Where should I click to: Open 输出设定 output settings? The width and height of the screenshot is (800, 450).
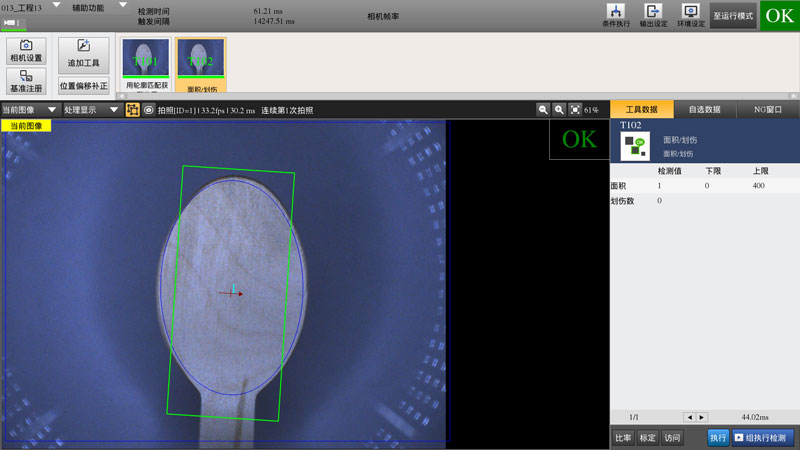654,15
